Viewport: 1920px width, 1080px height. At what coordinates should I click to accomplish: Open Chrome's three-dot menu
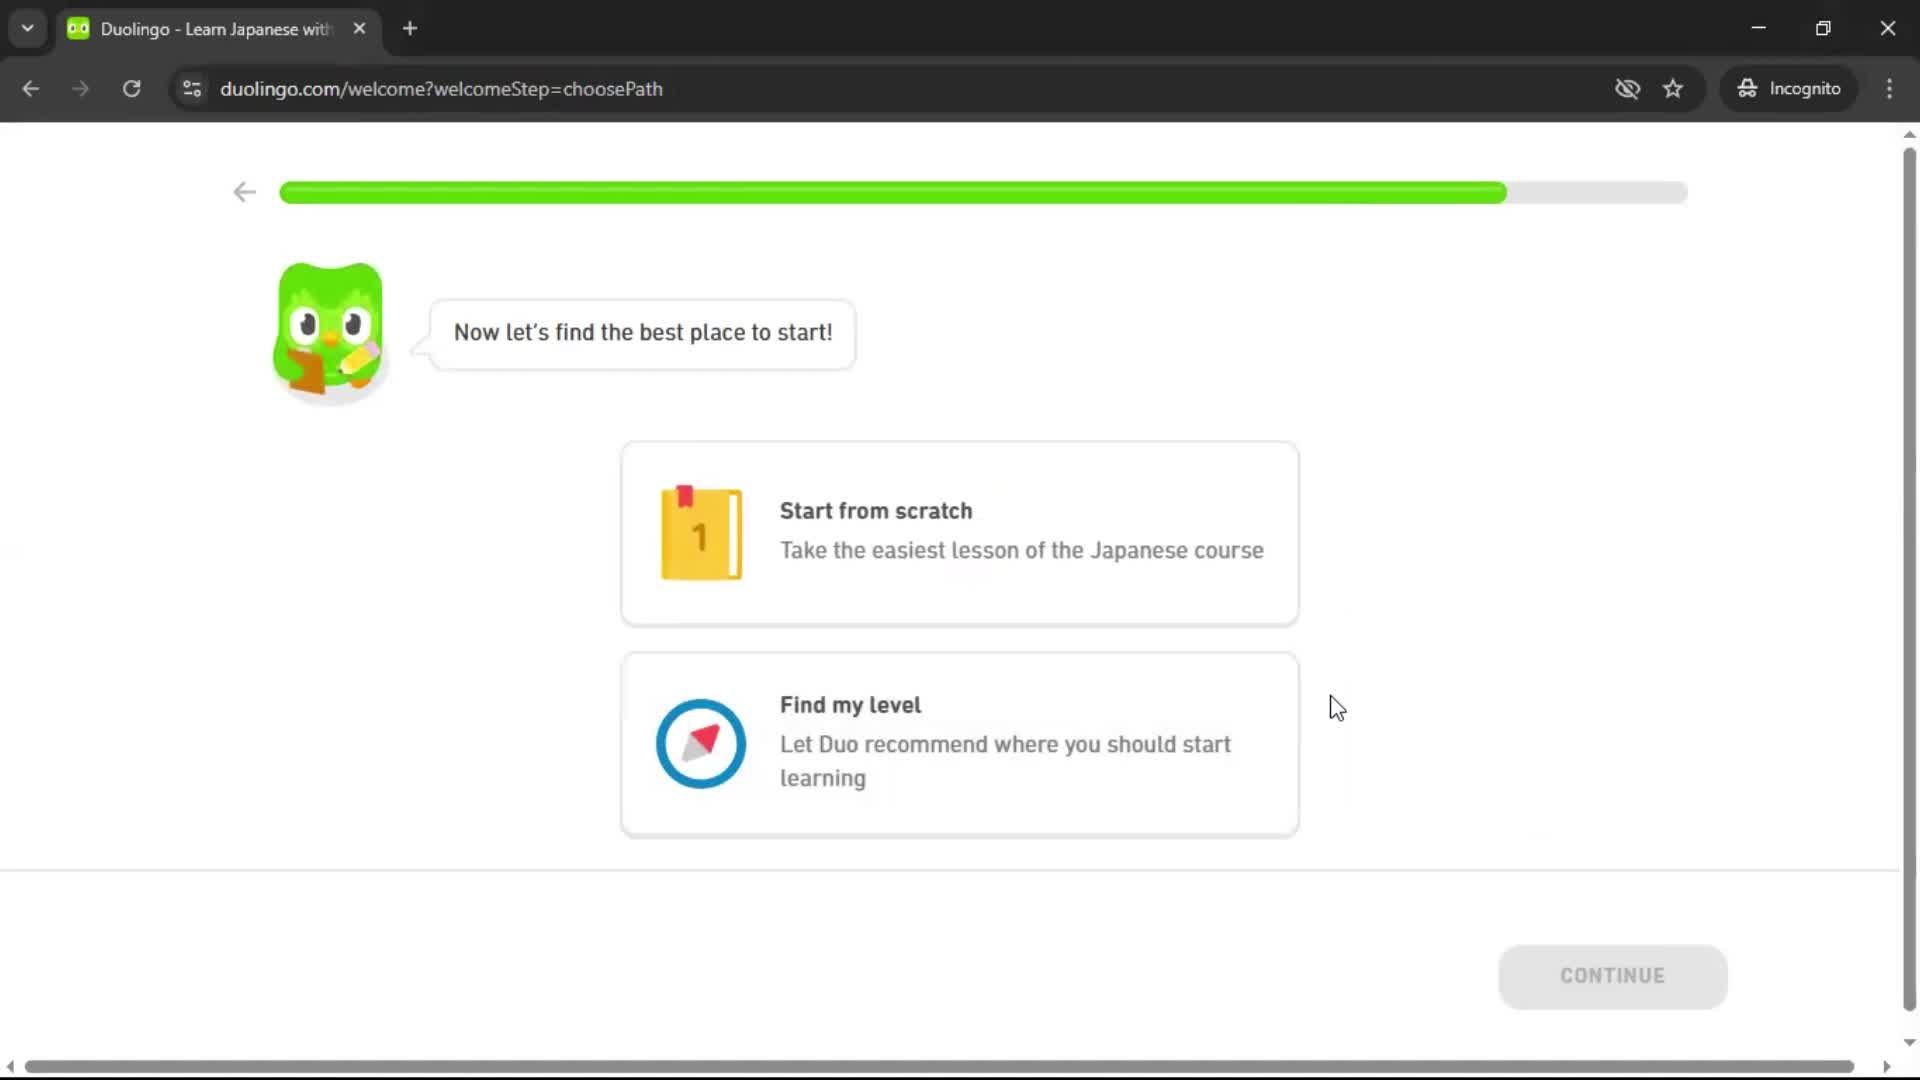(1889, 88)
